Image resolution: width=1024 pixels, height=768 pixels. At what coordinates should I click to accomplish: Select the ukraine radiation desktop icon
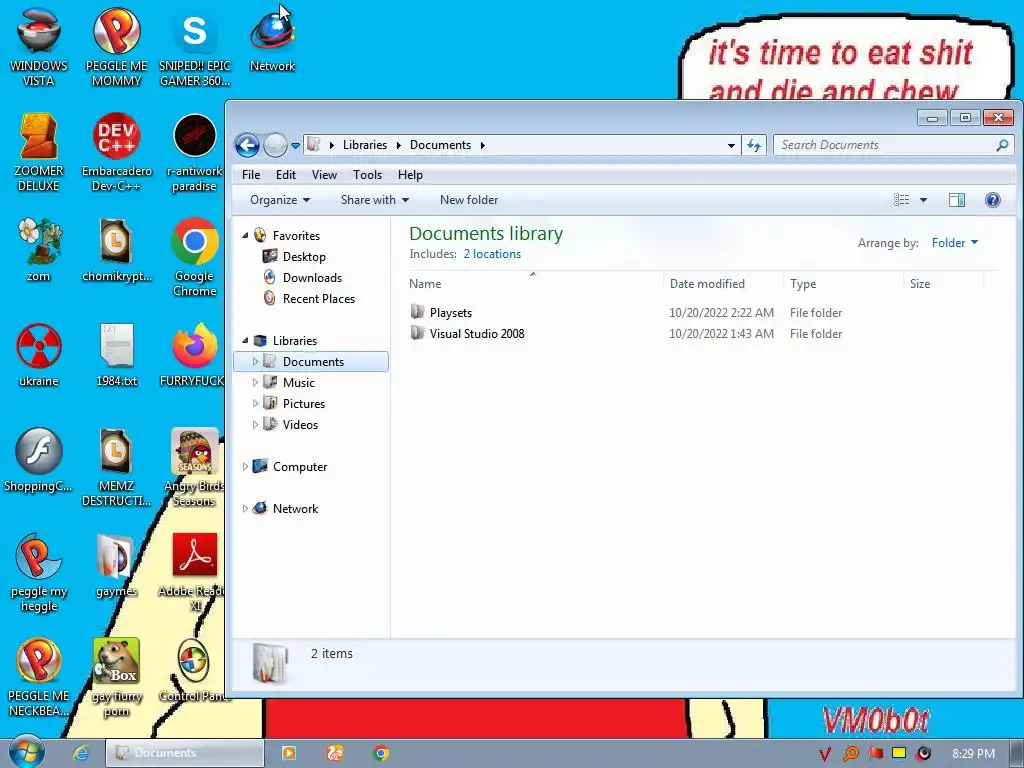39,355
